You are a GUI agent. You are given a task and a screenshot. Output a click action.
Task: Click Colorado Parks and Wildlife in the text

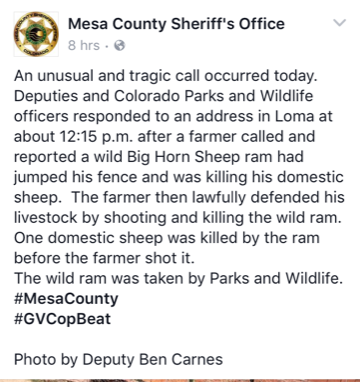(x=214, y=96)
